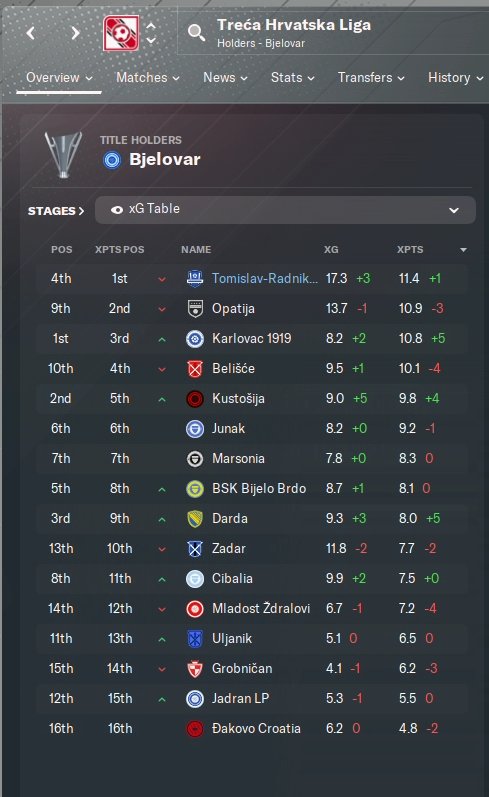Click the Đakovo Croatia club crest
489x797 pixels.
tap(195, 728)
